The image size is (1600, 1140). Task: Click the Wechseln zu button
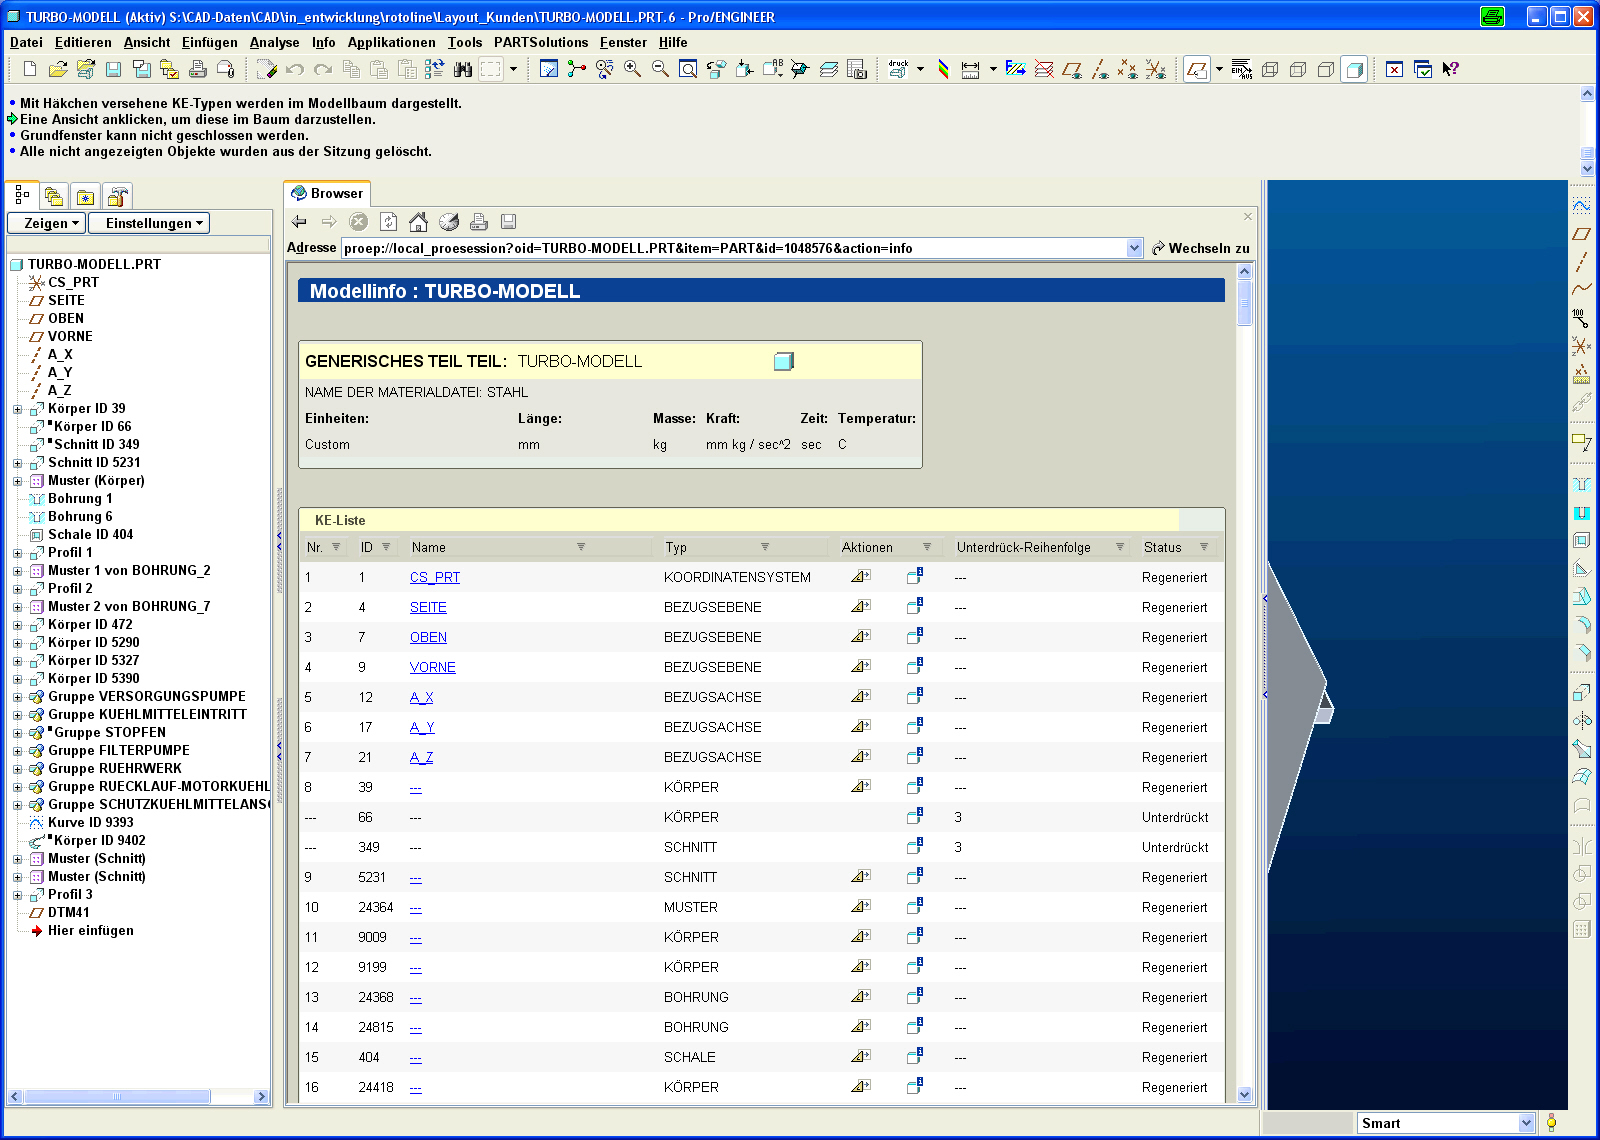(1200, 248)
